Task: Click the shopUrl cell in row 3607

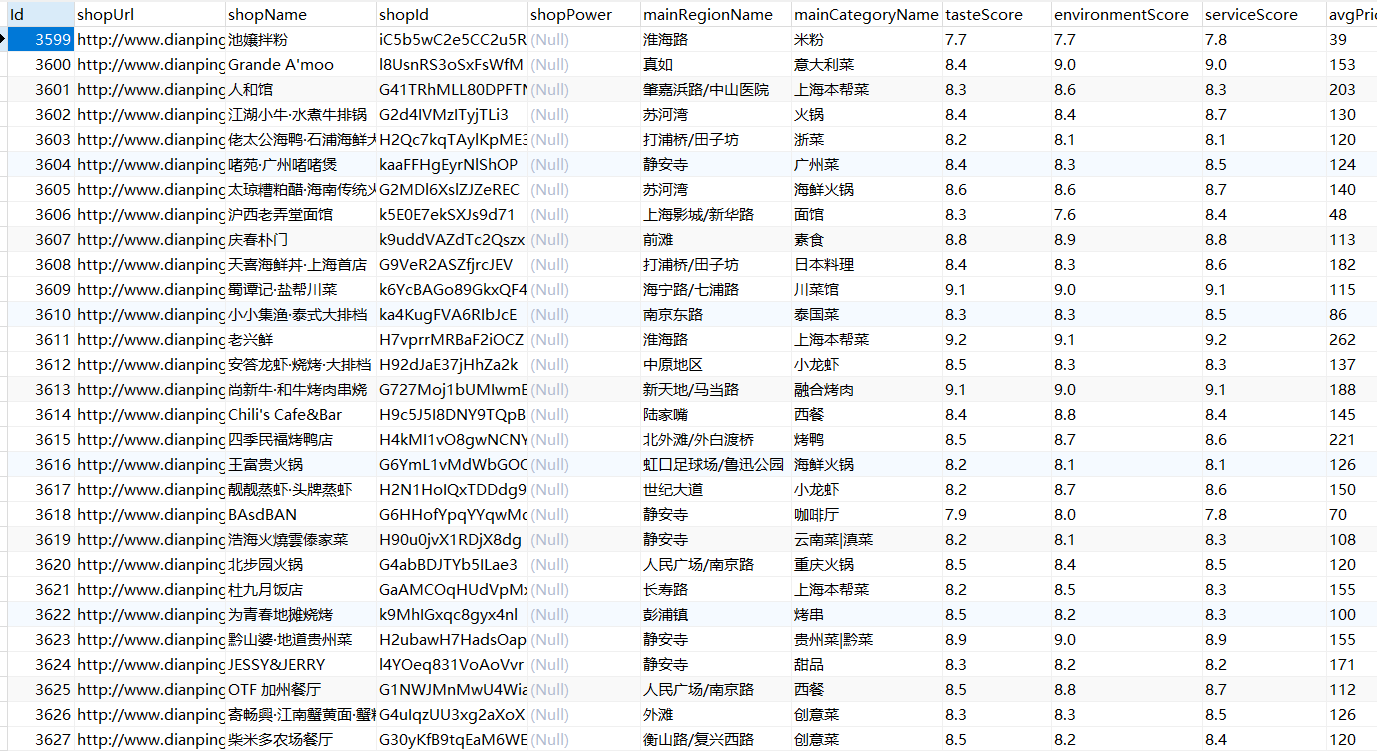Action: coord(150,240)
